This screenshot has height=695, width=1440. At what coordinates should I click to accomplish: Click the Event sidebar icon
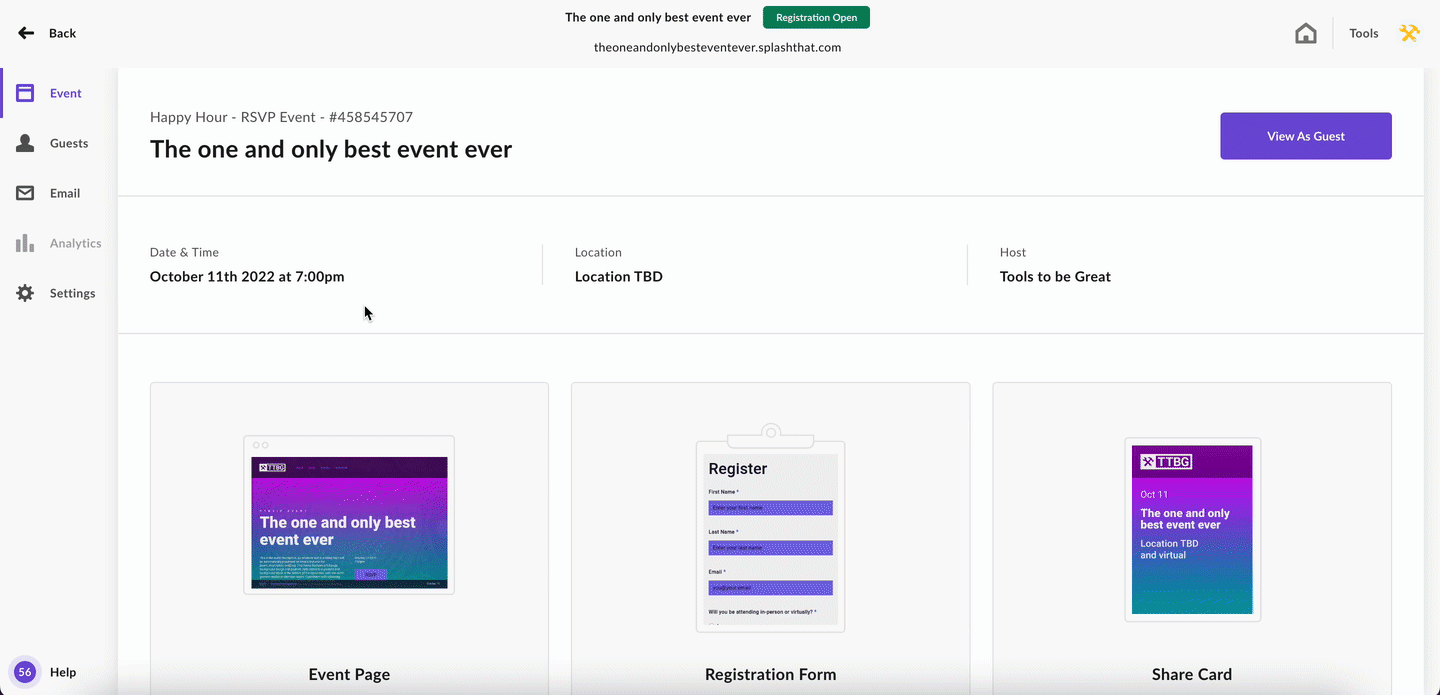click(x=25, y=93)
